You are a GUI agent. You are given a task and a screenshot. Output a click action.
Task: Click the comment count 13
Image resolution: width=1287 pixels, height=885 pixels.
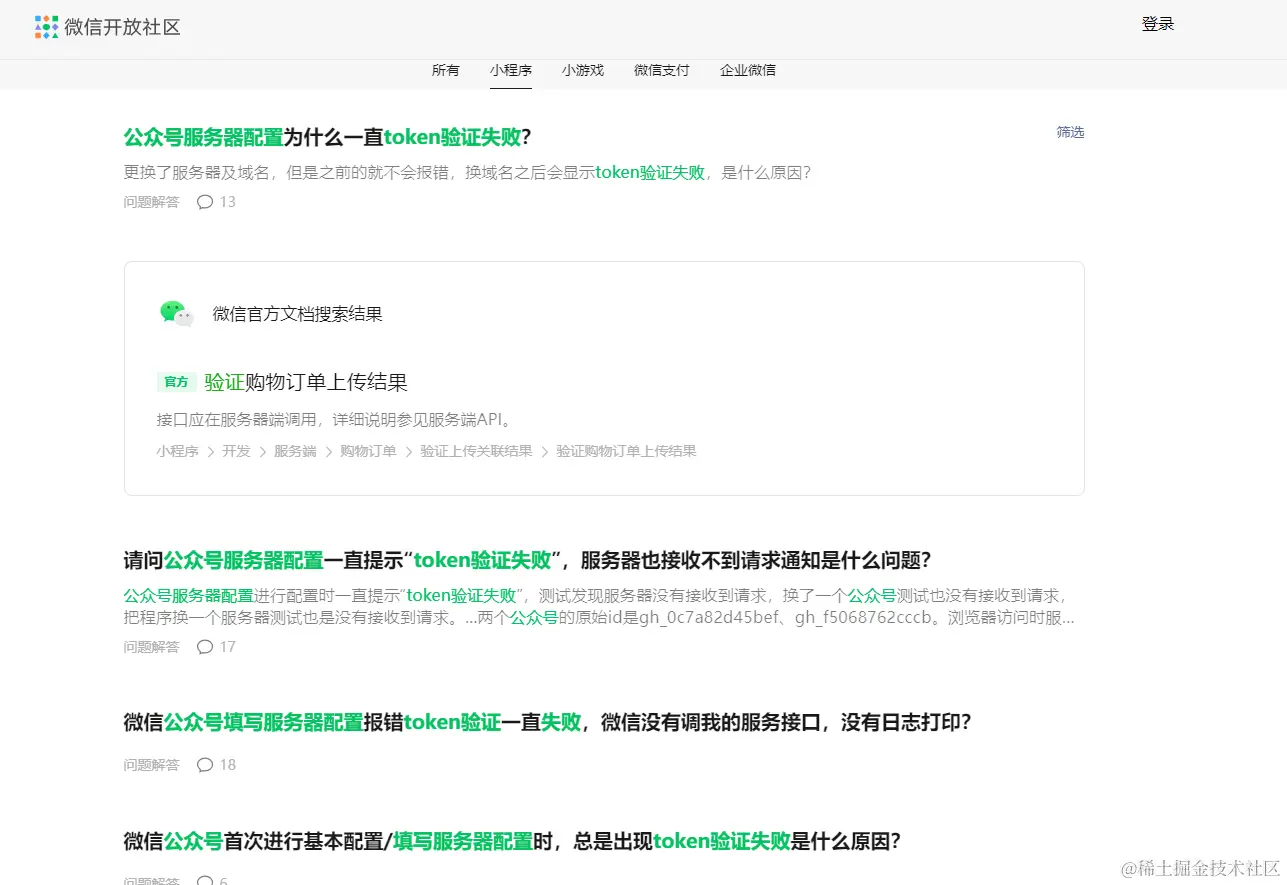point(228,202)
